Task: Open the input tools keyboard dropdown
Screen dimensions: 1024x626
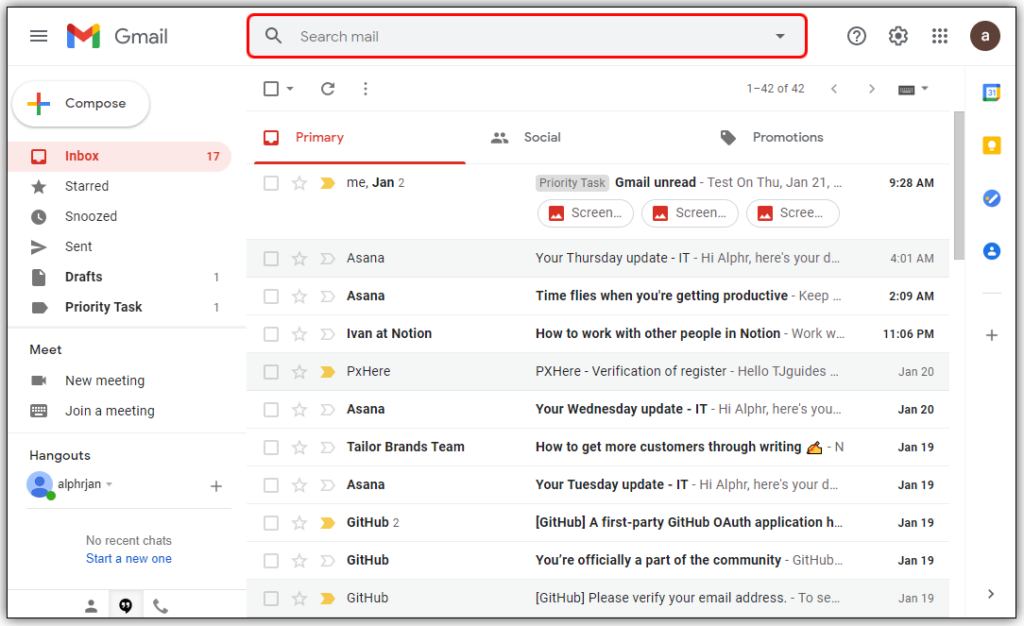Action: [925, 88]
